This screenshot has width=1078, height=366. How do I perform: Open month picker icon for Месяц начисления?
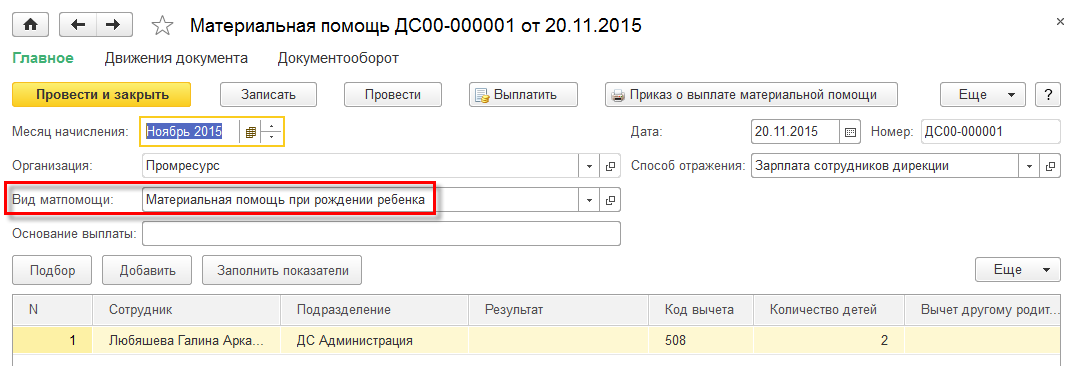click(x=250, y=131)
